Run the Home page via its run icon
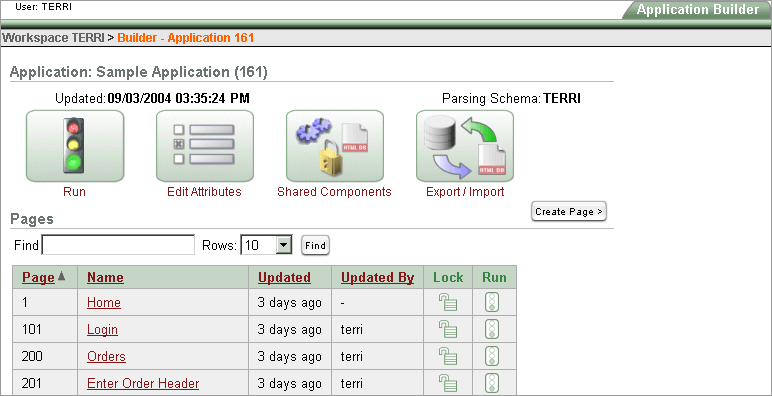Screen dimensions: 772x396 click(x=492, y=302)
